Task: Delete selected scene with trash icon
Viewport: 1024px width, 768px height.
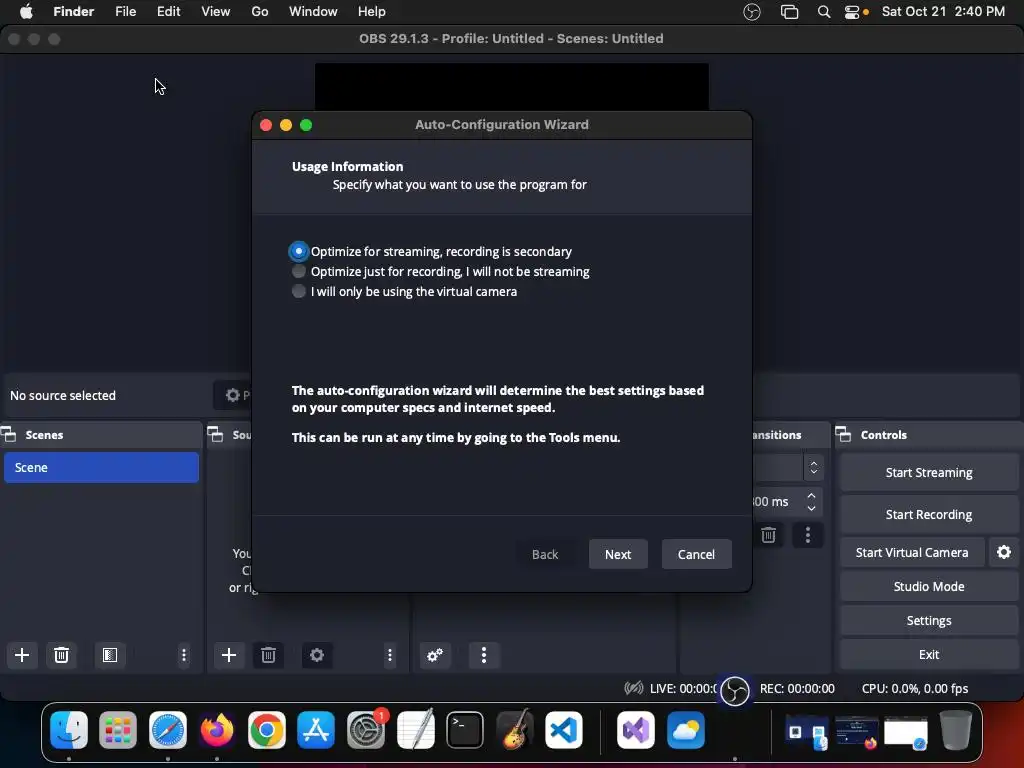Action: [61, 655]
